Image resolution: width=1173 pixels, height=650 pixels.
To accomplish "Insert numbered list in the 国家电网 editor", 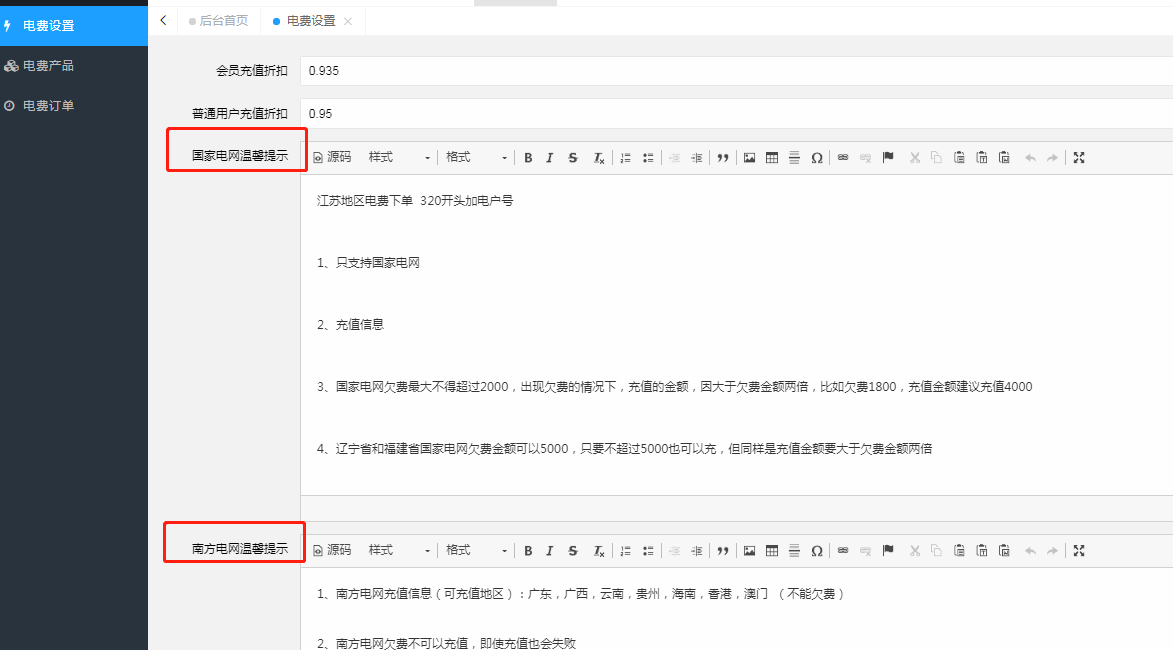I will click(625, 158).
